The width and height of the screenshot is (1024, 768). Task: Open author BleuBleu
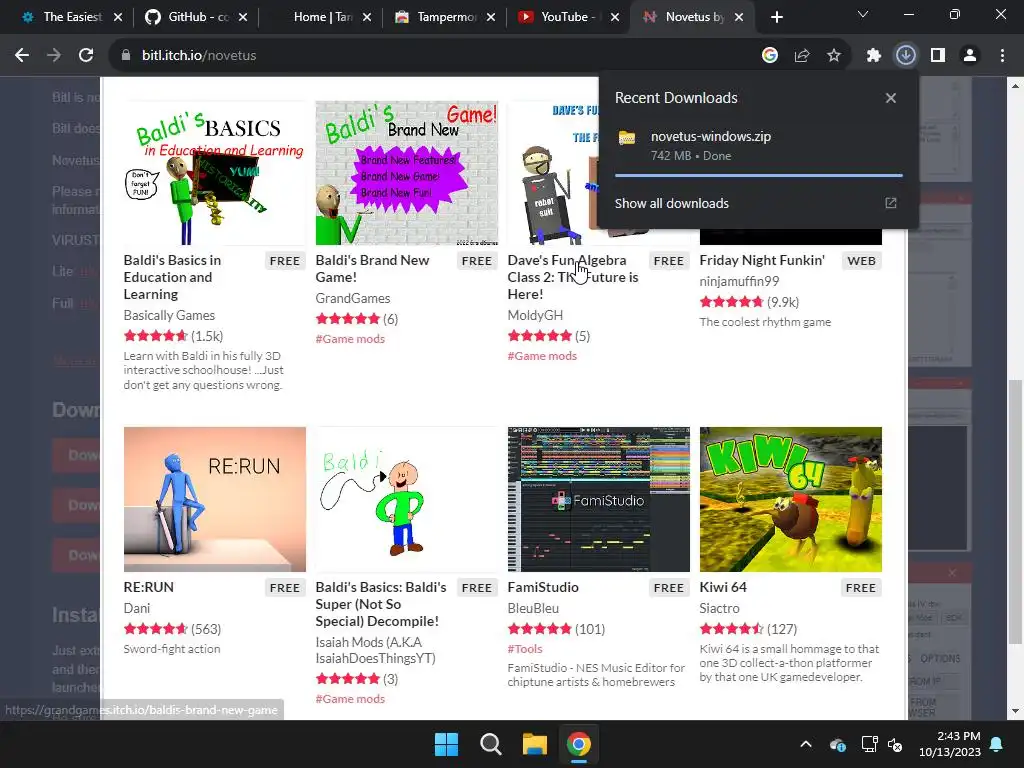[533, 609]
